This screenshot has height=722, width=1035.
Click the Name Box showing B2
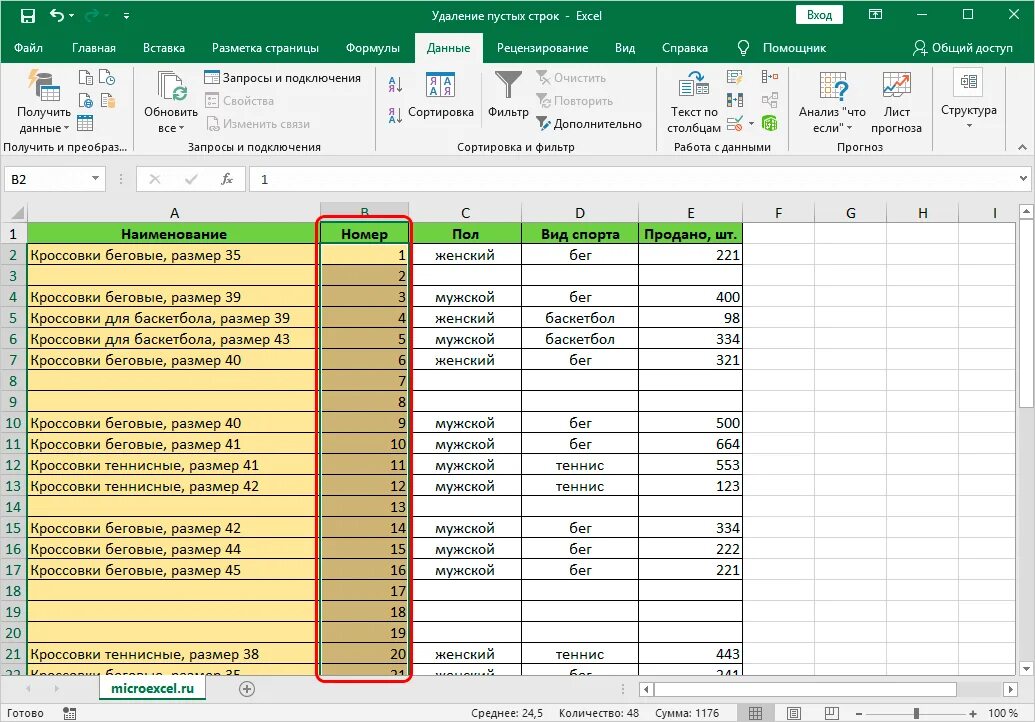coord(47,180)
